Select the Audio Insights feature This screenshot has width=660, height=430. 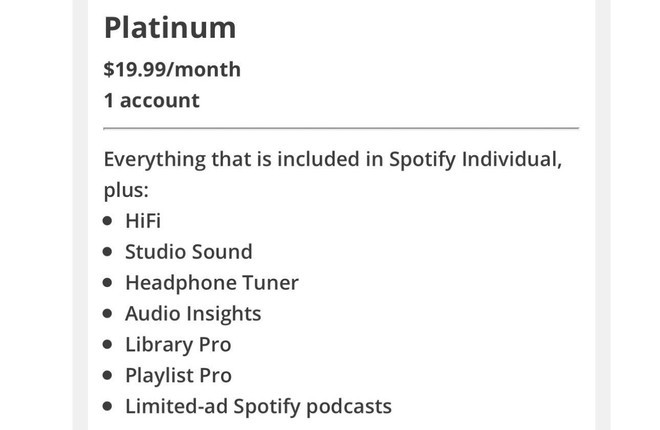(193, 314)
